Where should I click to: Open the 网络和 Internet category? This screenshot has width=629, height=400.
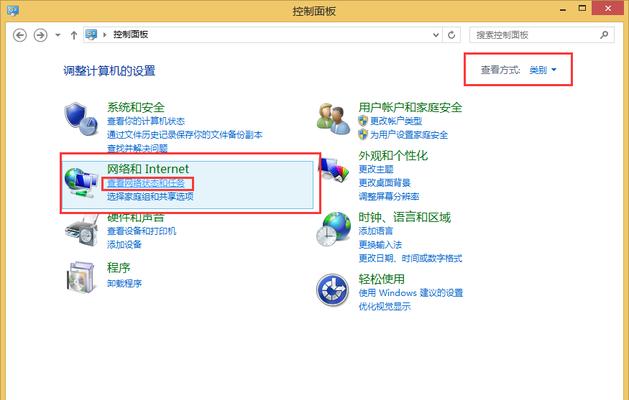pyautogui.click(x=148, y=169)
